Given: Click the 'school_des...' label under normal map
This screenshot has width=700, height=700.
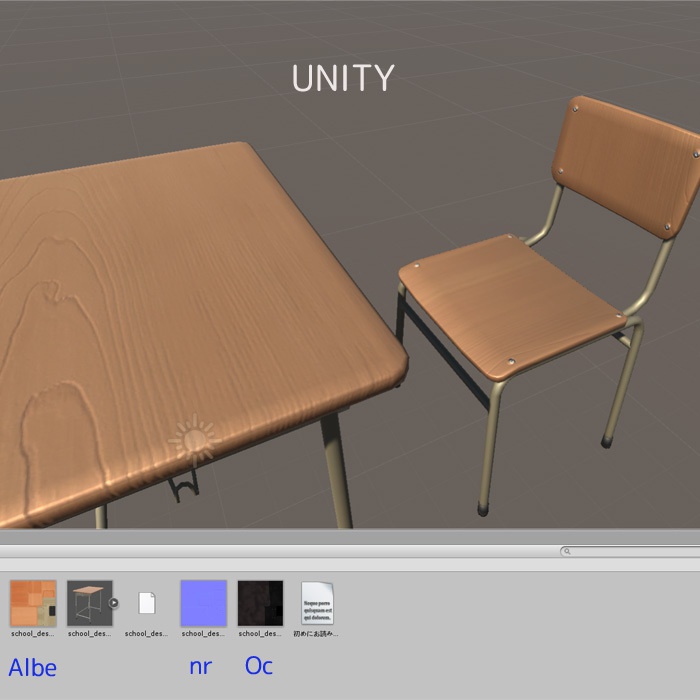Looking at the screenshot, I should tap(204, 633).
